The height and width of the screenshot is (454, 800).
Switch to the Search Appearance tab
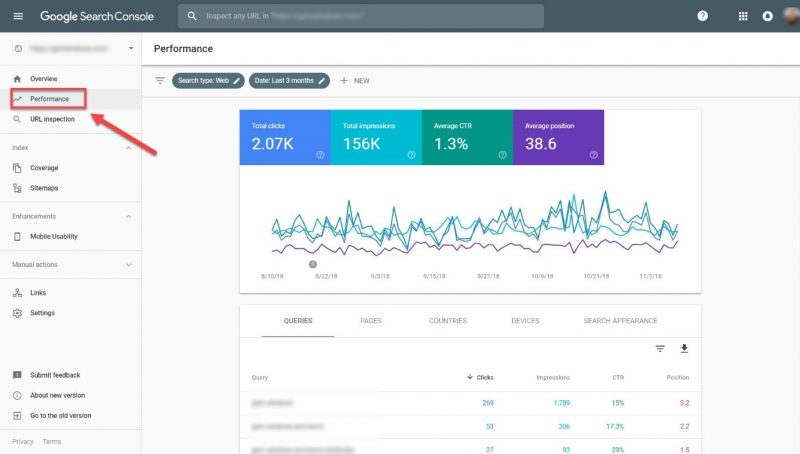pos(620,321)
